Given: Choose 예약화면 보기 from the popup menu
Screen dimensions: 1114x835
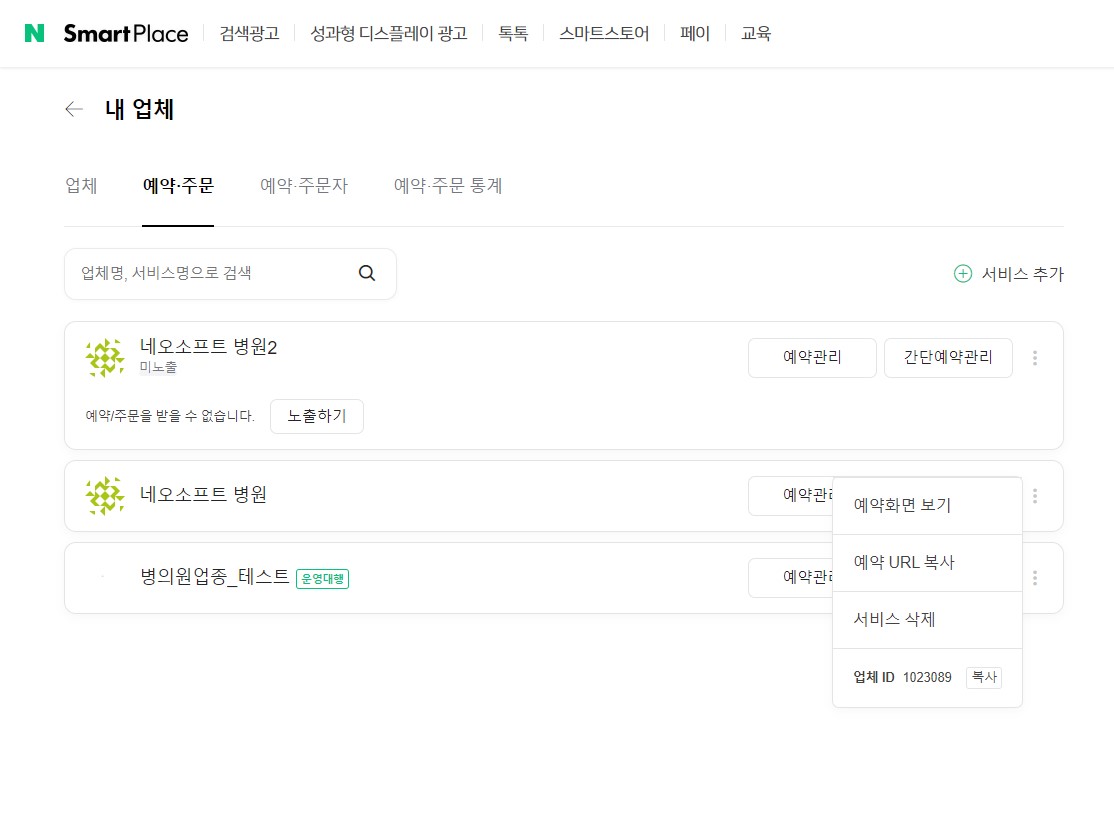Looking at the screenshot, I should tap(927, 505).
